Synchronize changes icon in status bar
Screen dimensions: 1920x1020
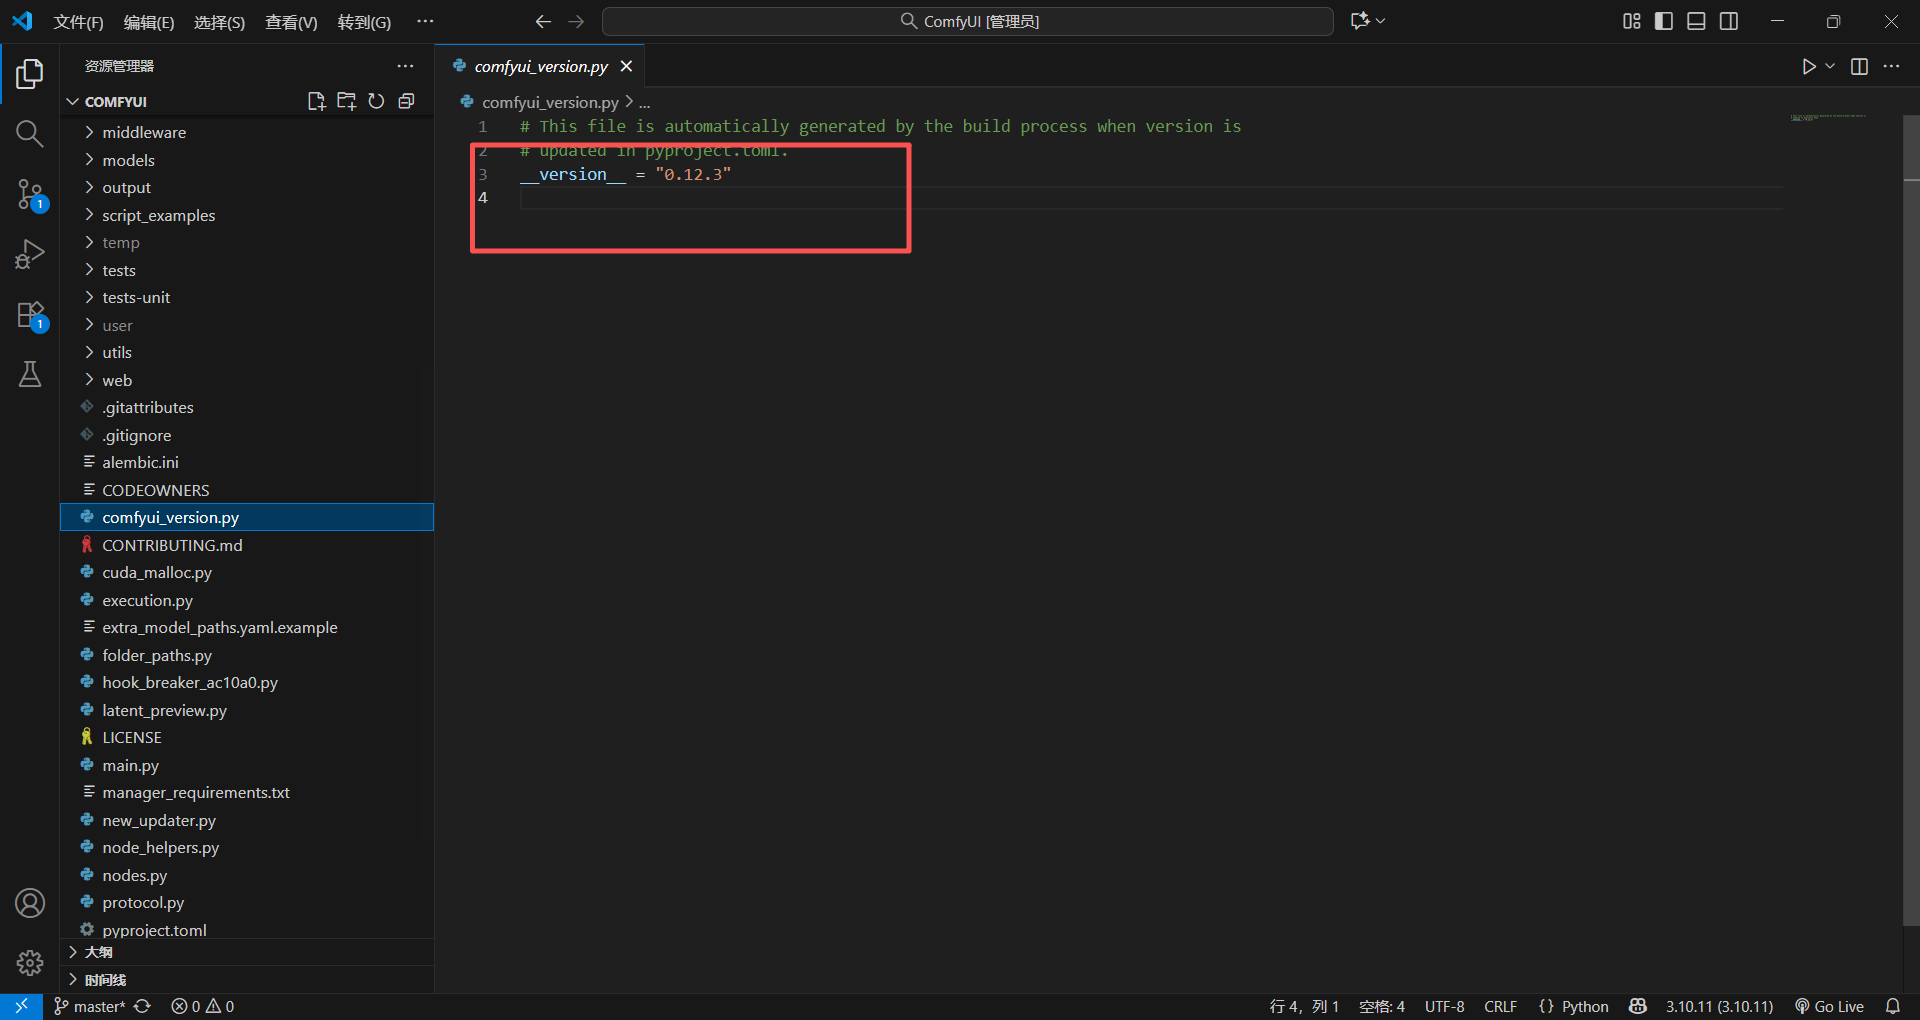[143, 1006]
